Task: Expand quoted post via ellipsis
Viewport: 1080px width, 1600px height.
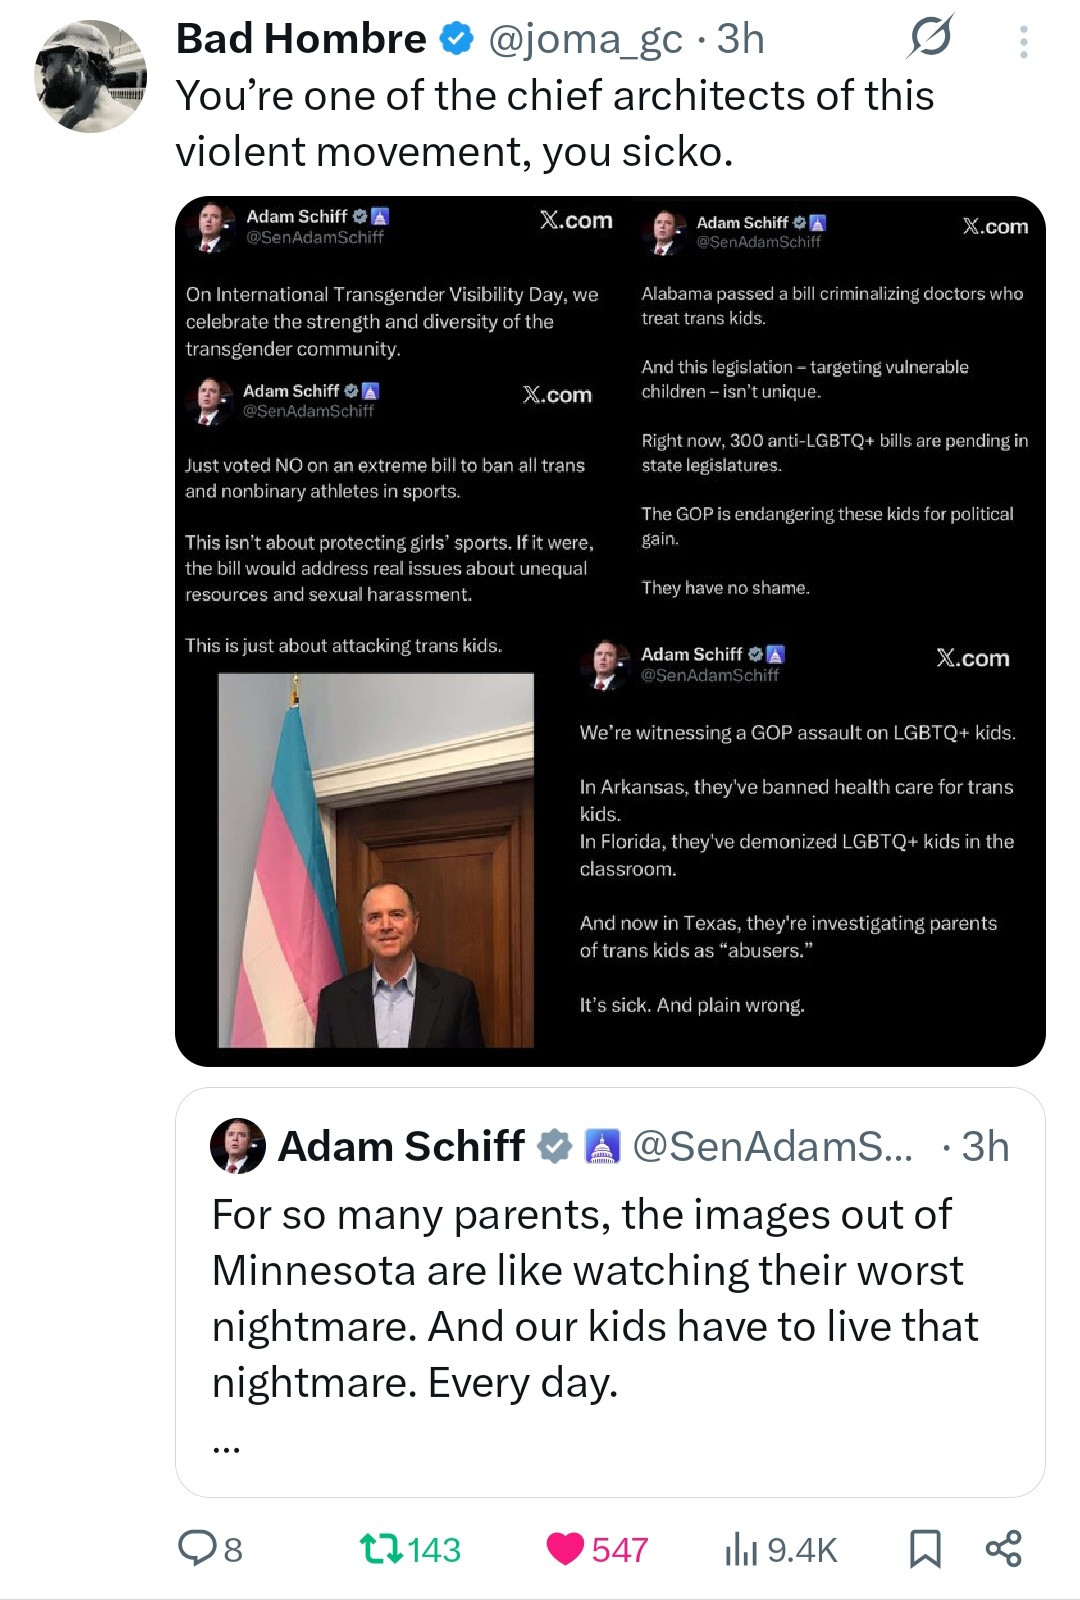Action: 226,1446
